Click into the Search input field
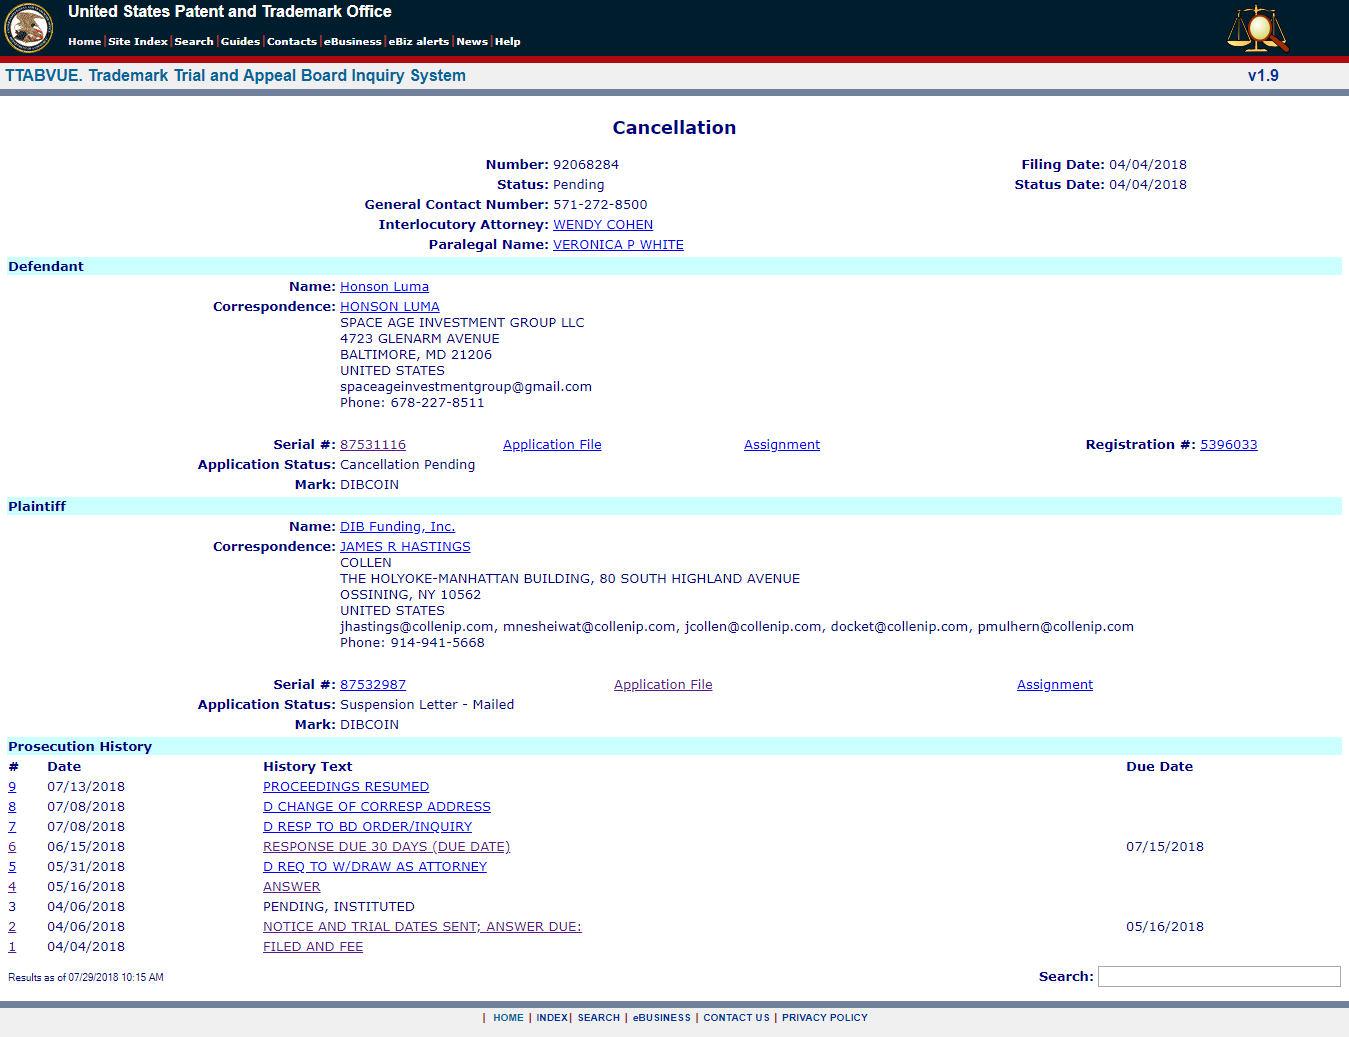Viewport: 1349px width, 1037px height. pos(1219,976)
